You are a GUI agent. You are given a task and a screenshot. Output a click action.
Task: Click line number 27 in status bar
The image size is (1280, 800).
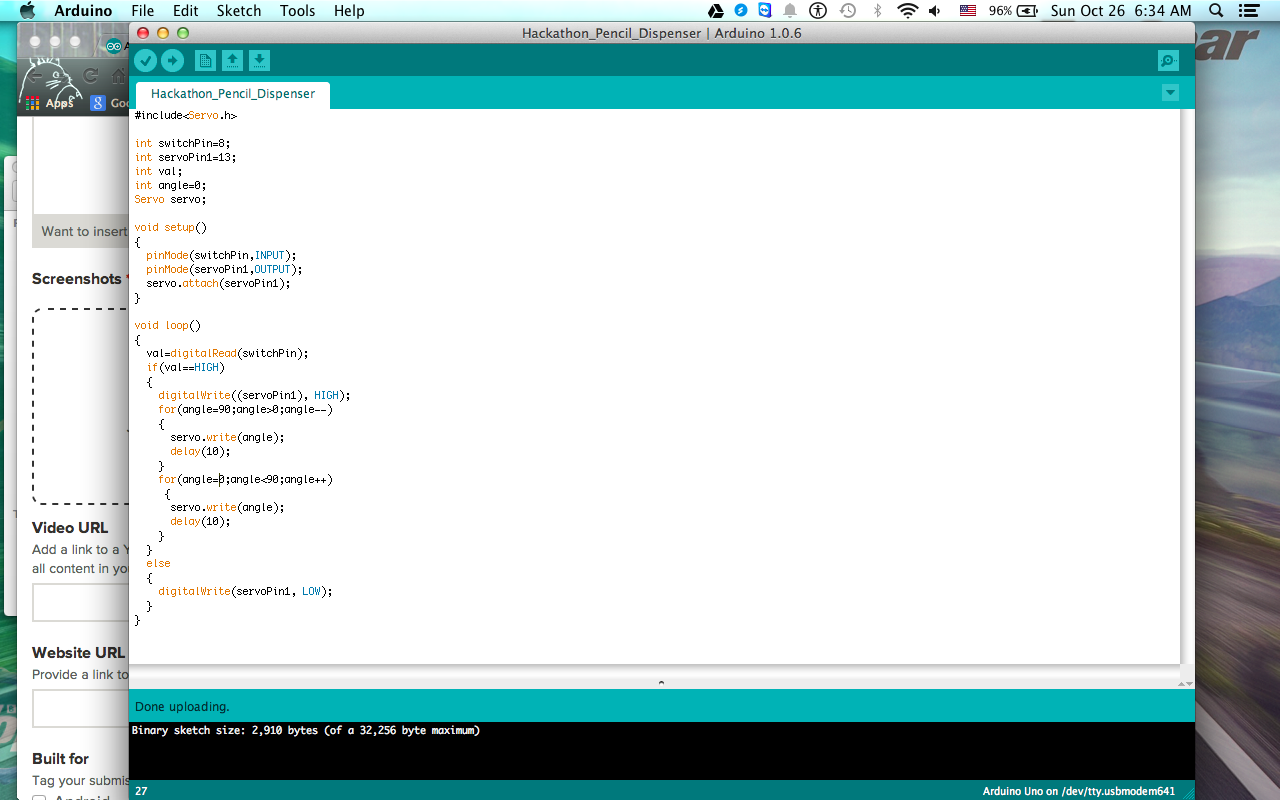coord(141,791)
